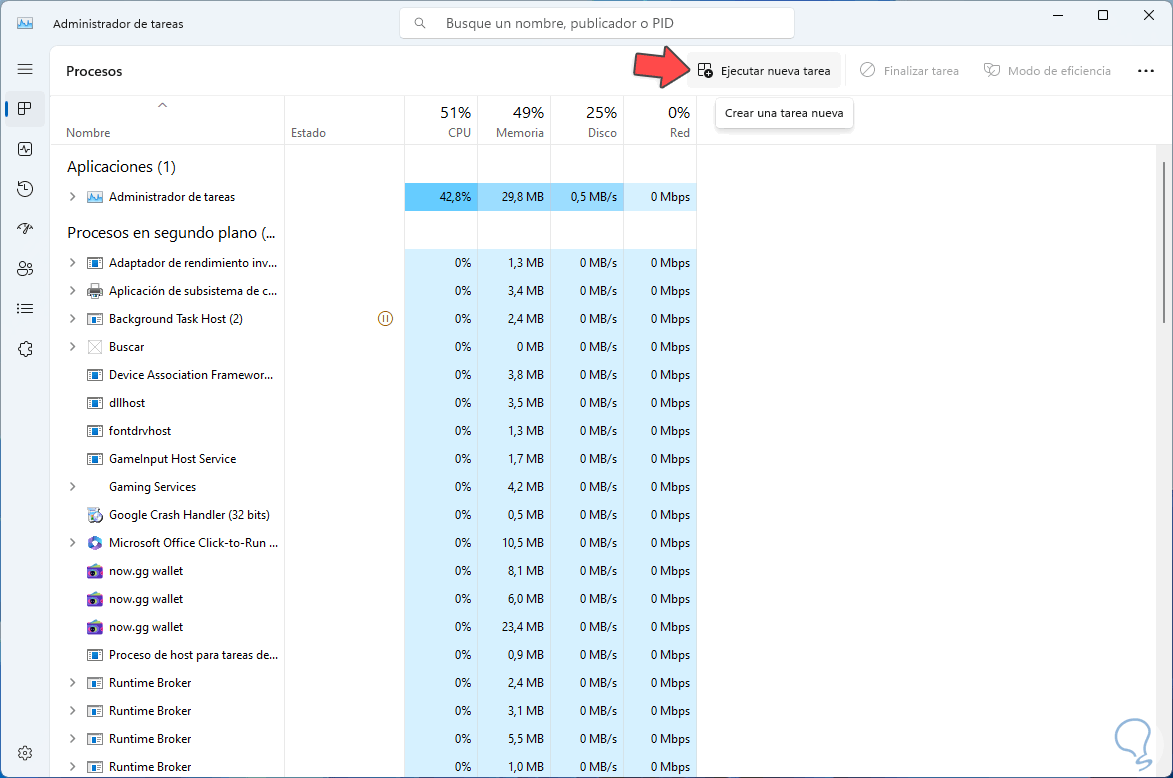This screenshot has height=778, width=1173.
Task: Sort by the Disco column header
Action: click(x=587, y=120)
